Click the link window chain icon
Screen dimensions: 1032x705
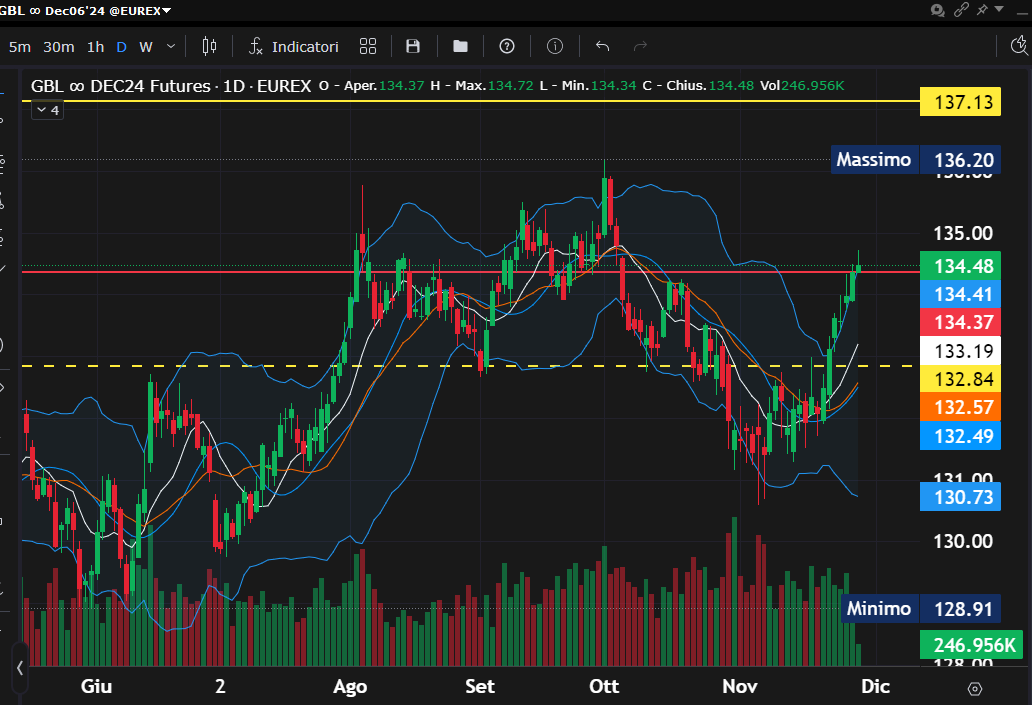(962, 10)
